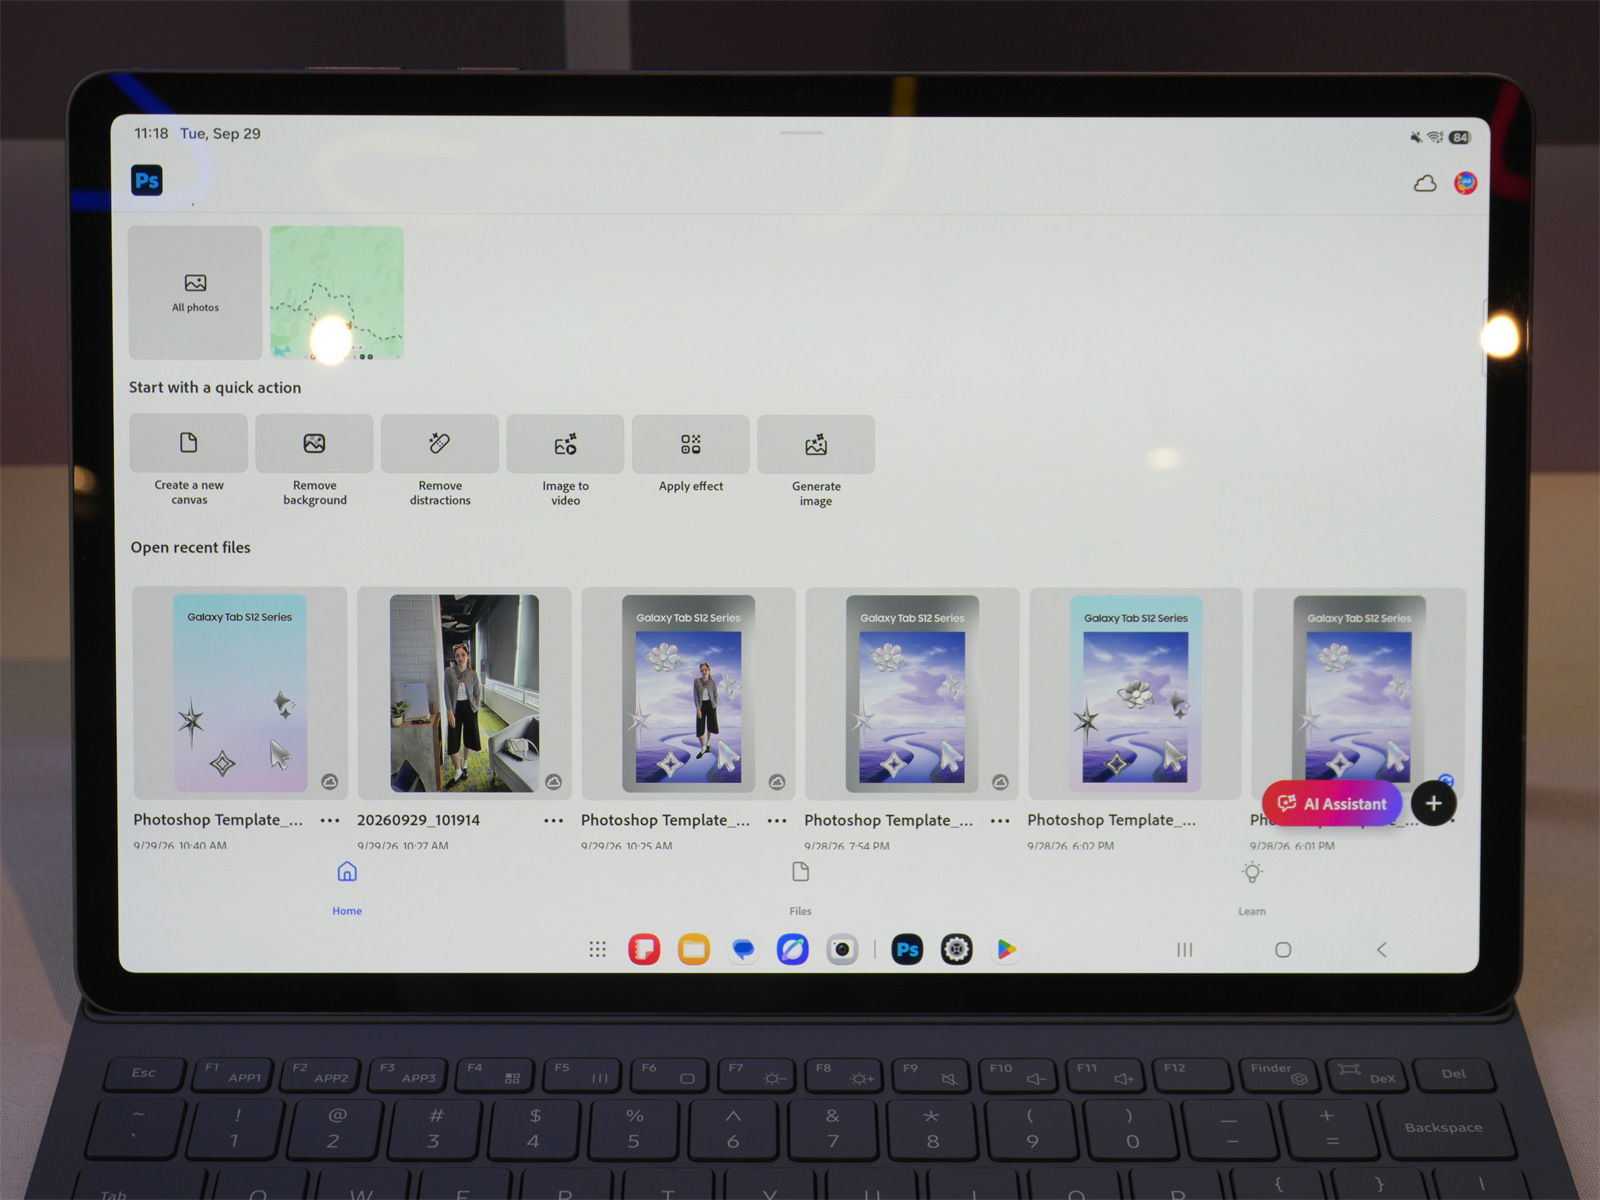Launch the red notes app in taskbar

coord(644,949)
